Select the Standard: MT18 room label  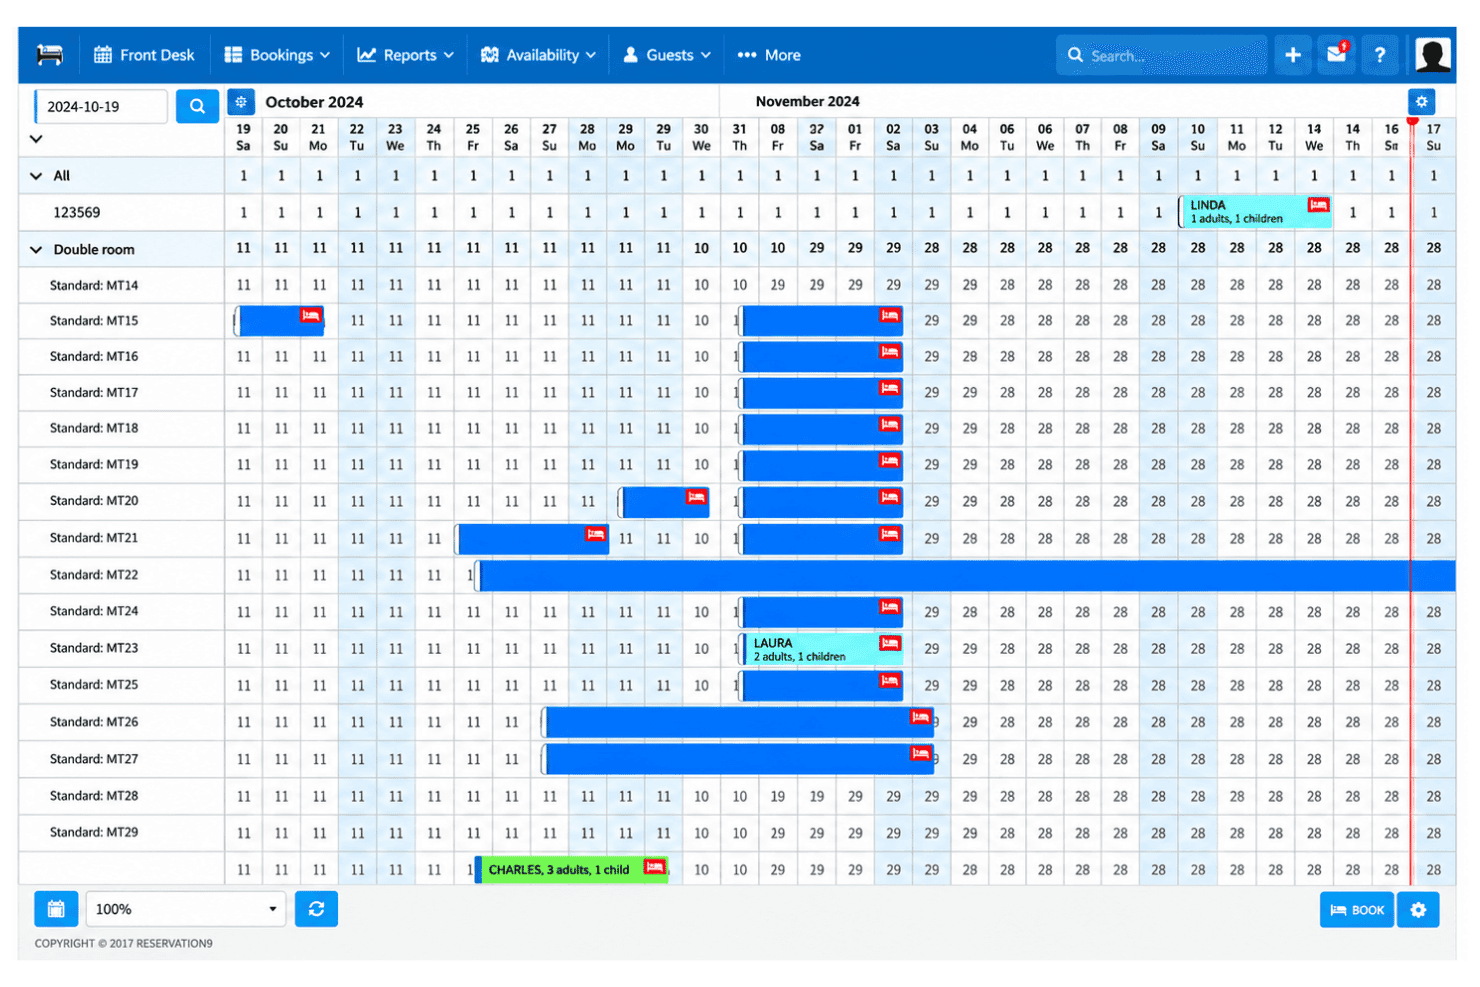(94, 428)
